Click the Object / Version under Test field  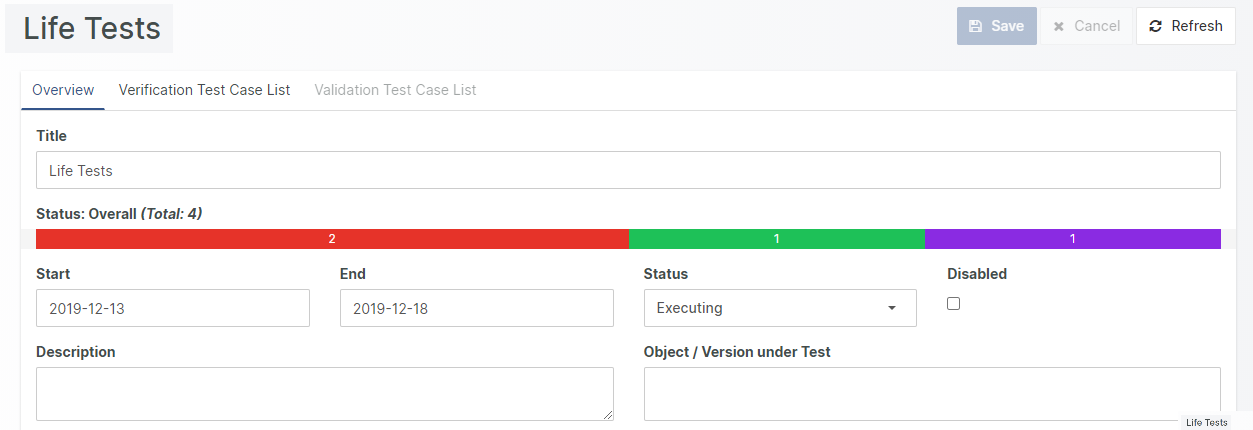point(931,393)
